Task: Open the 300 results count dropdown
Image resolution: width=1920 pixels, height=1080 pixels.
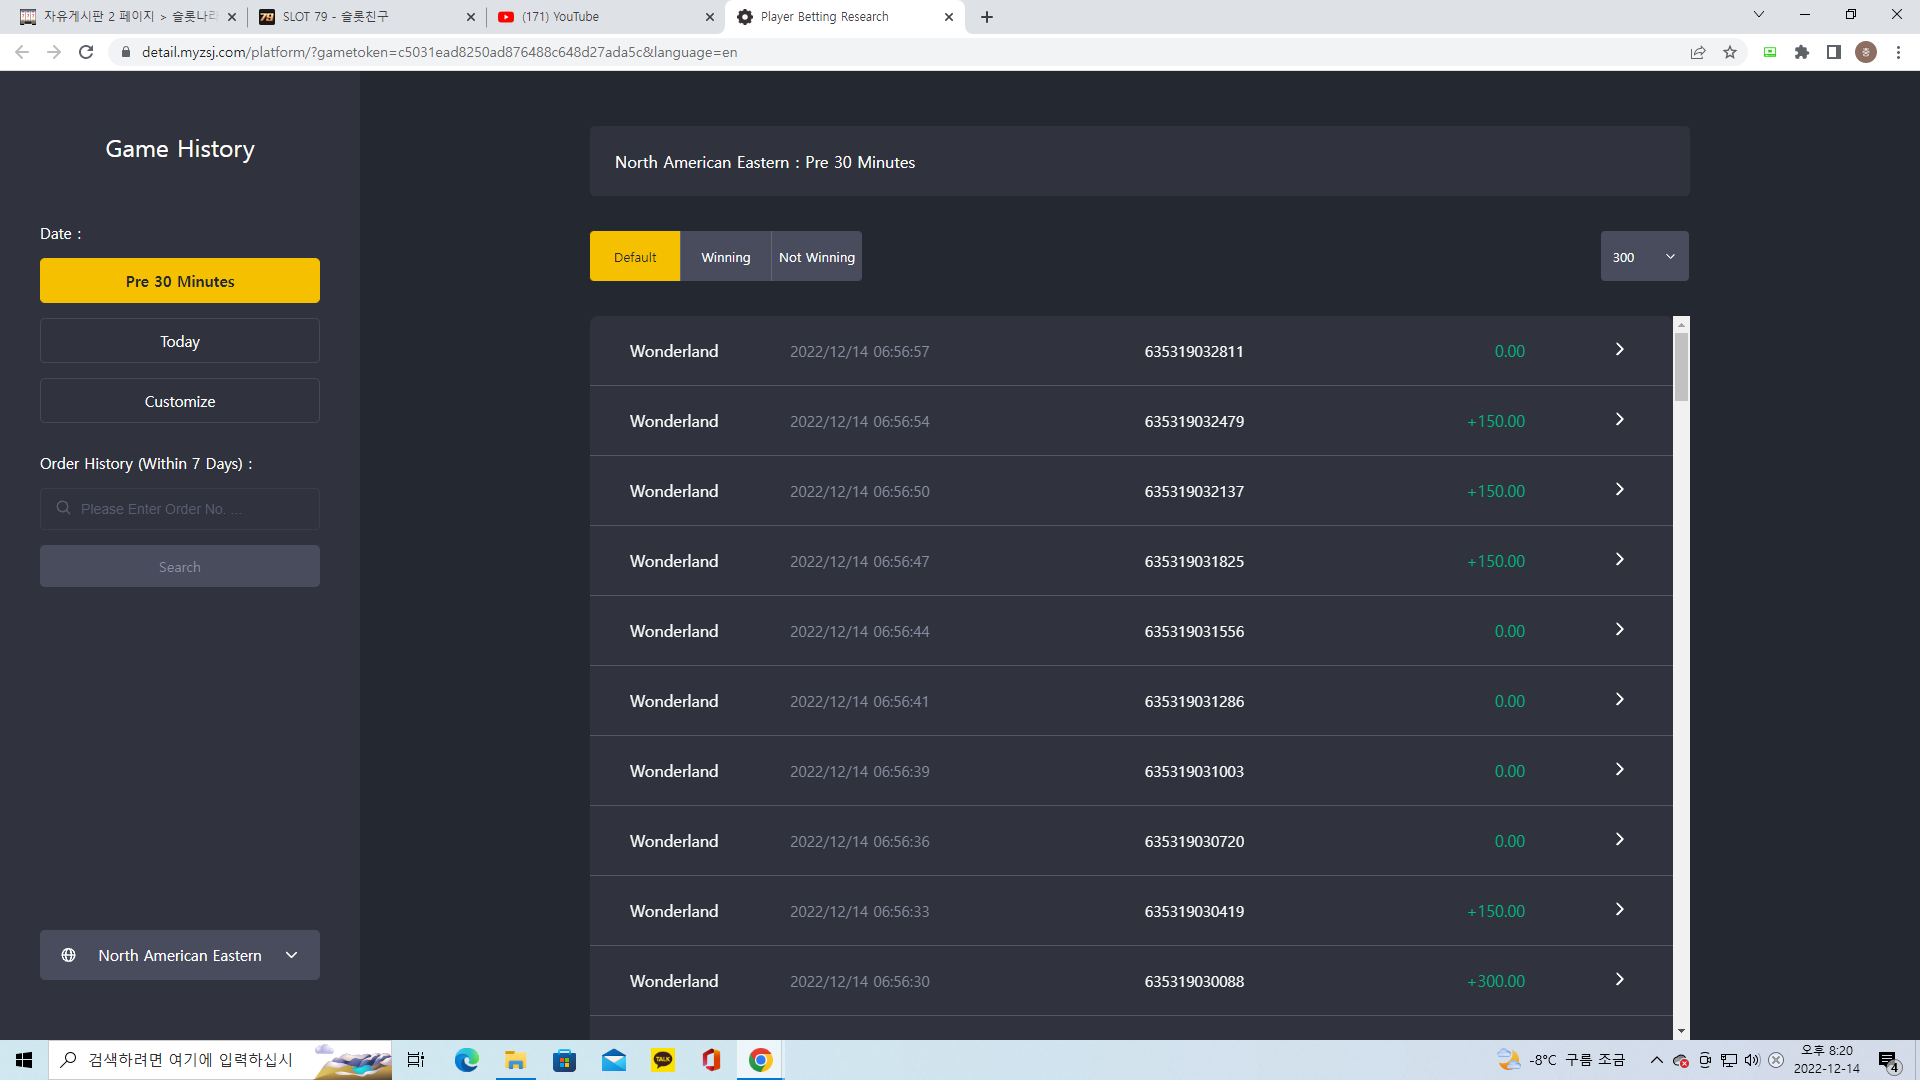Action: click(x=1644, y=257)
